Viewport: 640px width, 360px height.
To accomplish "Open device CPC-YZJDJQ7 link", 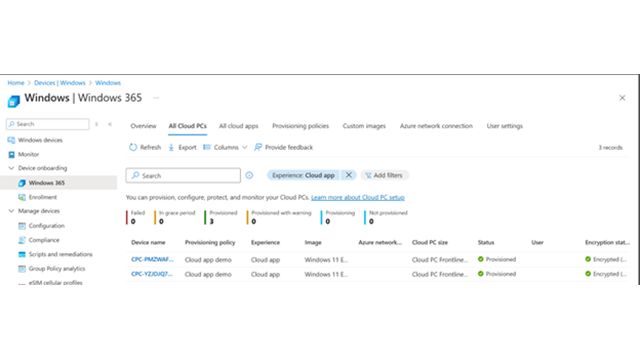I will tap(152, 274).
